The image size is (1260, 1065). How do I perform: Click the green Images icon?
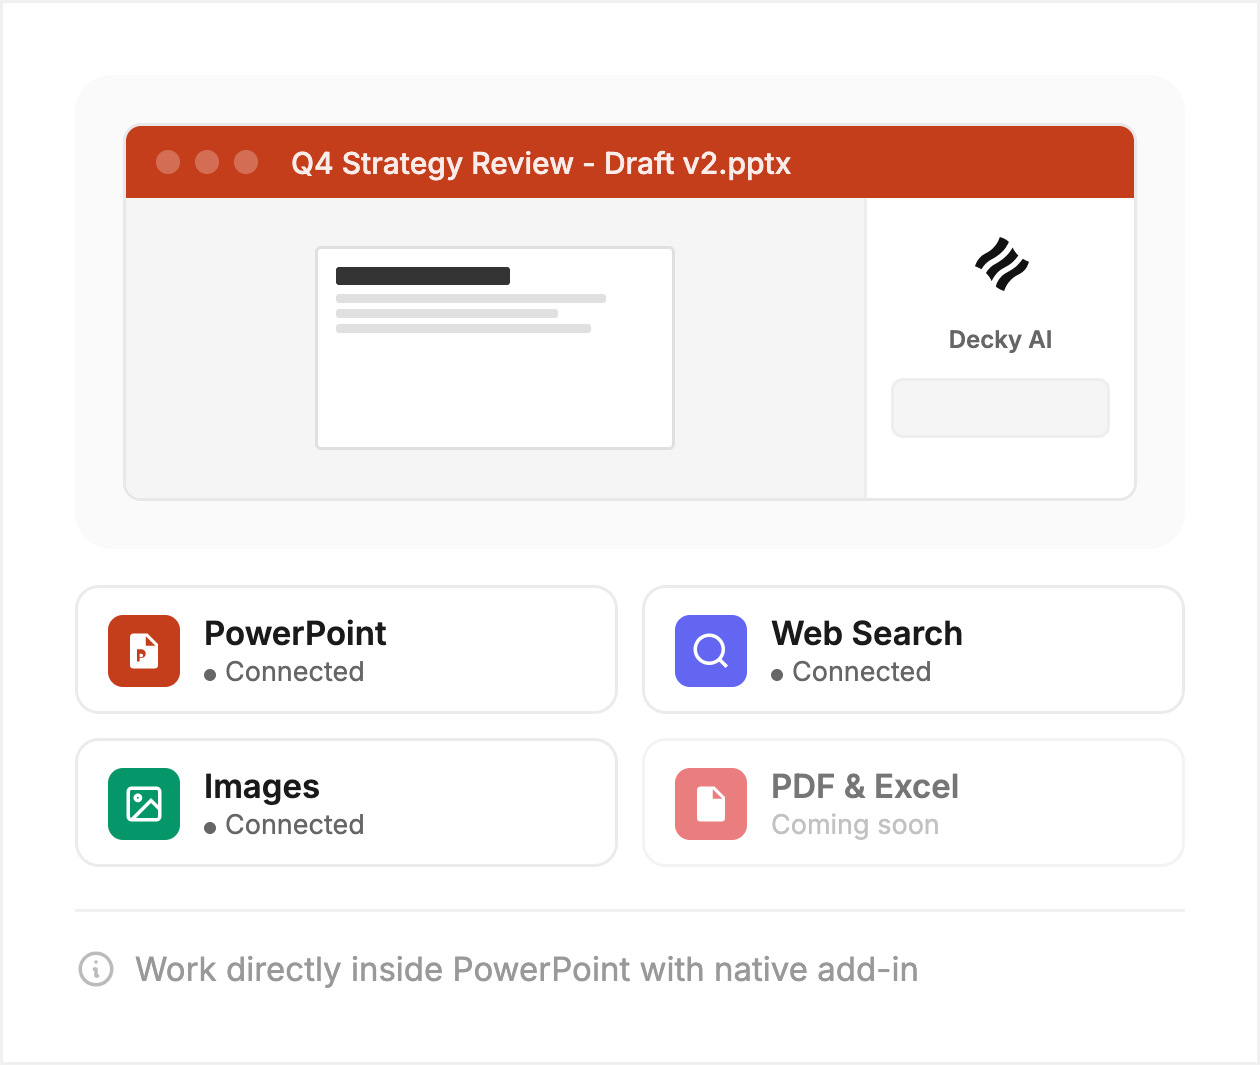click(x=144, y=804)
